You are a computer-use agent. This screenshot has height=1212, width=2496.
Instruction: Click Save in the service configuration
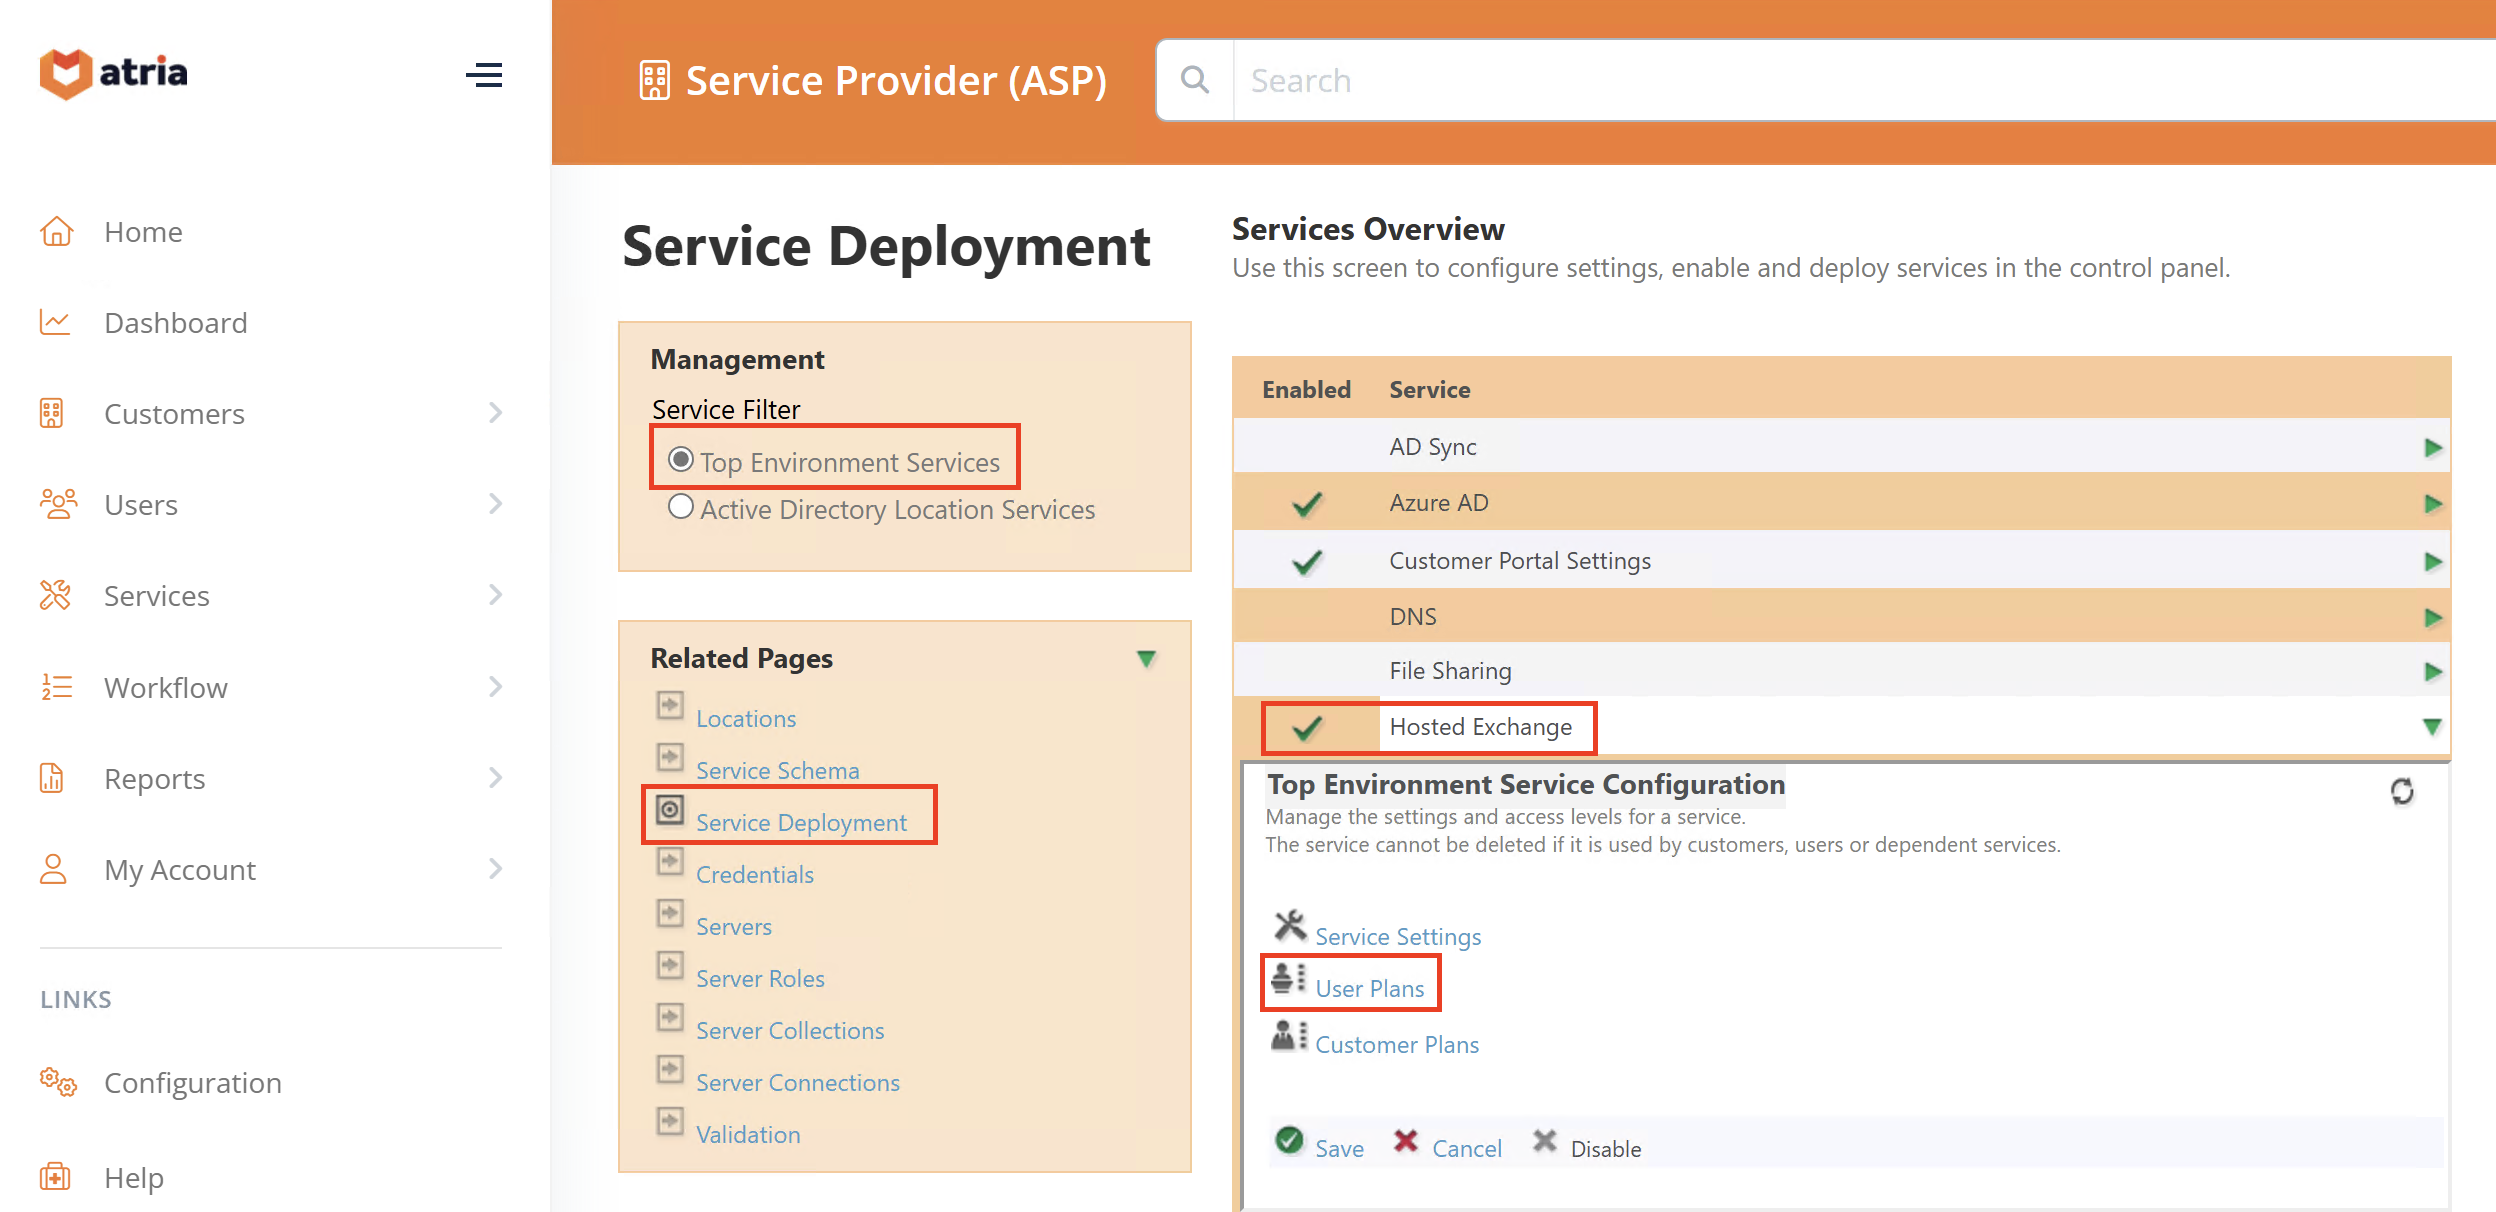click(1338, 1148)
